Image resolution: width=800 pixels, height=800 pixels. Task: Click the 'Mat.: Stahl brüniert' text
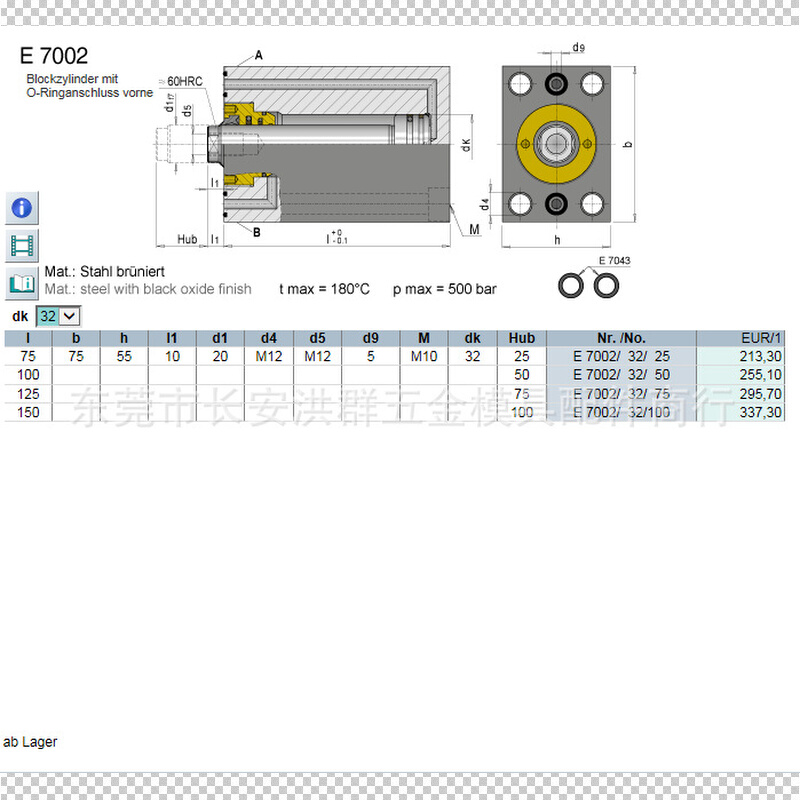pyautogui.click(x=105, y=271)
